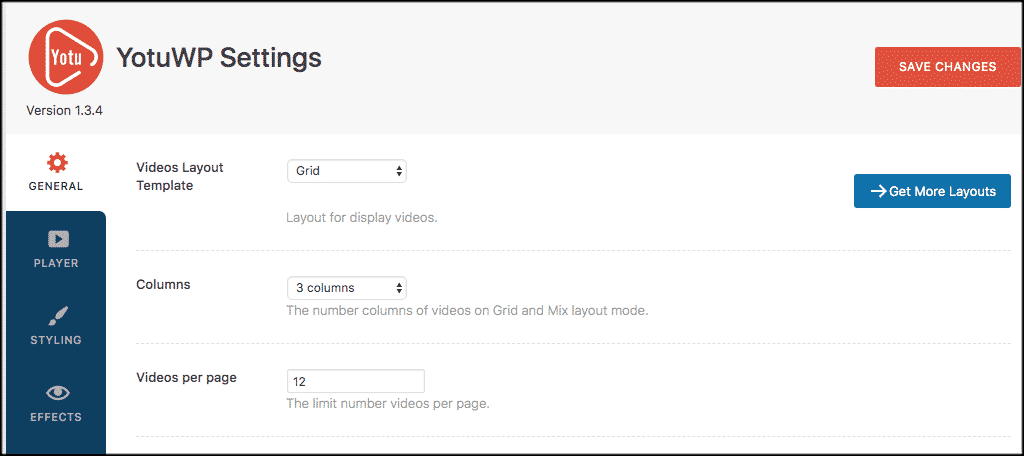Save changes to settings
This screenshot has width=1024, height=456.
click(x=948, y=67)
